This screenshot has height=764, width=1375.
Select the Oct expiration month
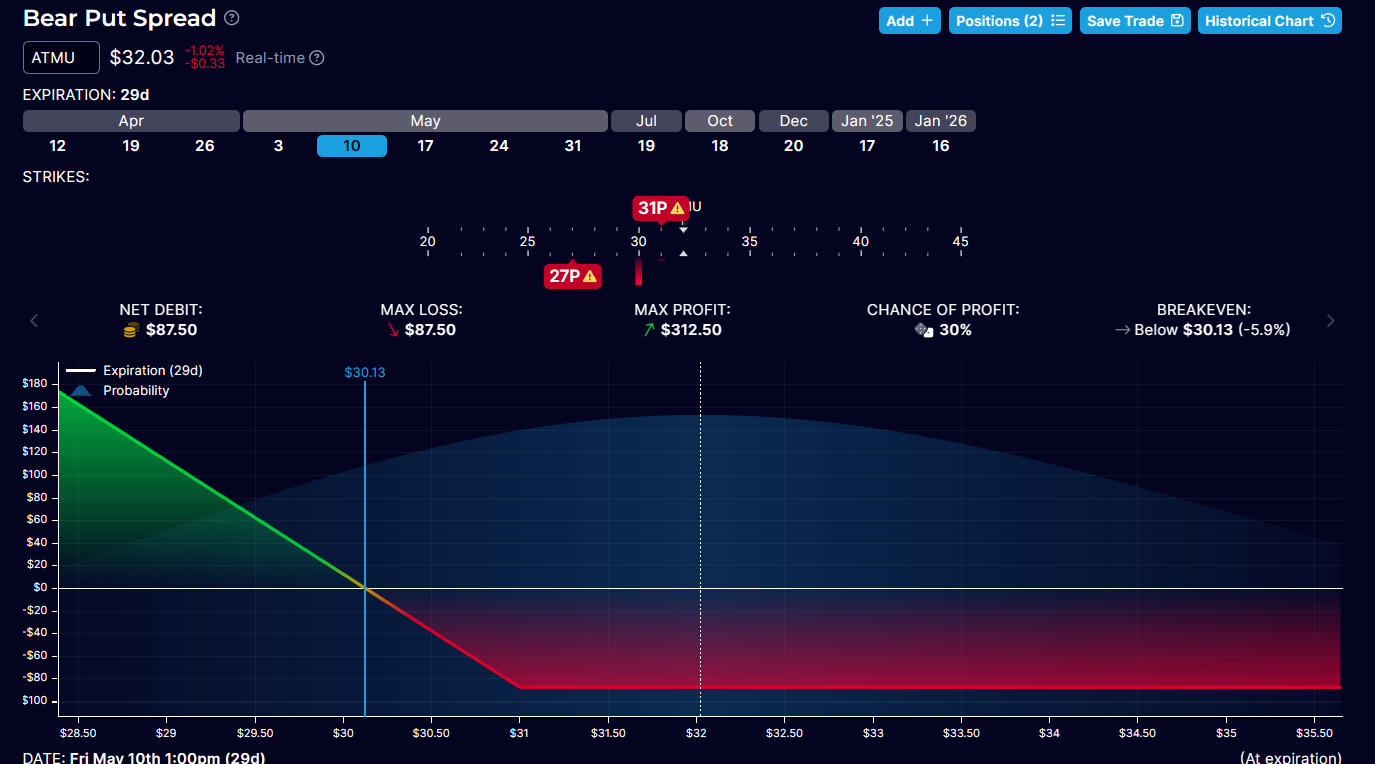point(720,121)
